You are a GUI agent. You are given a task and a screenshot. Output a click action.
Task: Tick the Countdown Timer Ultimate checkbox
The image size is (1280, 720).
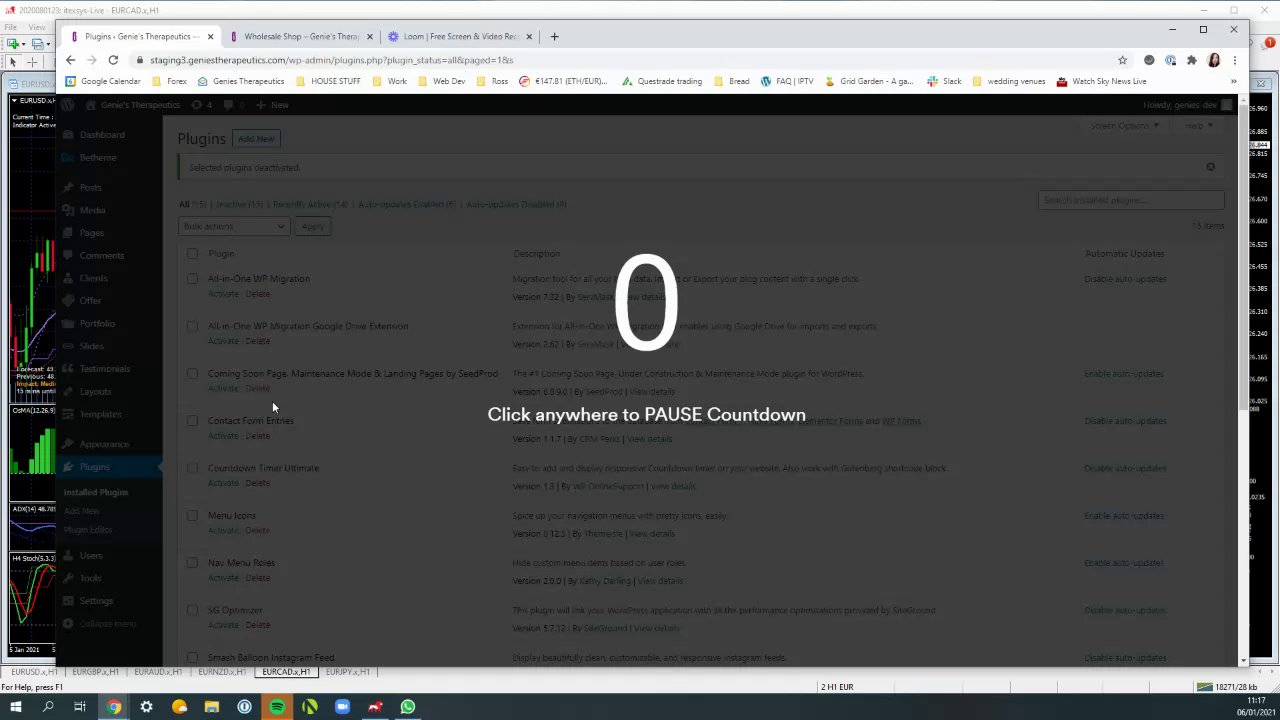(x=192, y=468)
